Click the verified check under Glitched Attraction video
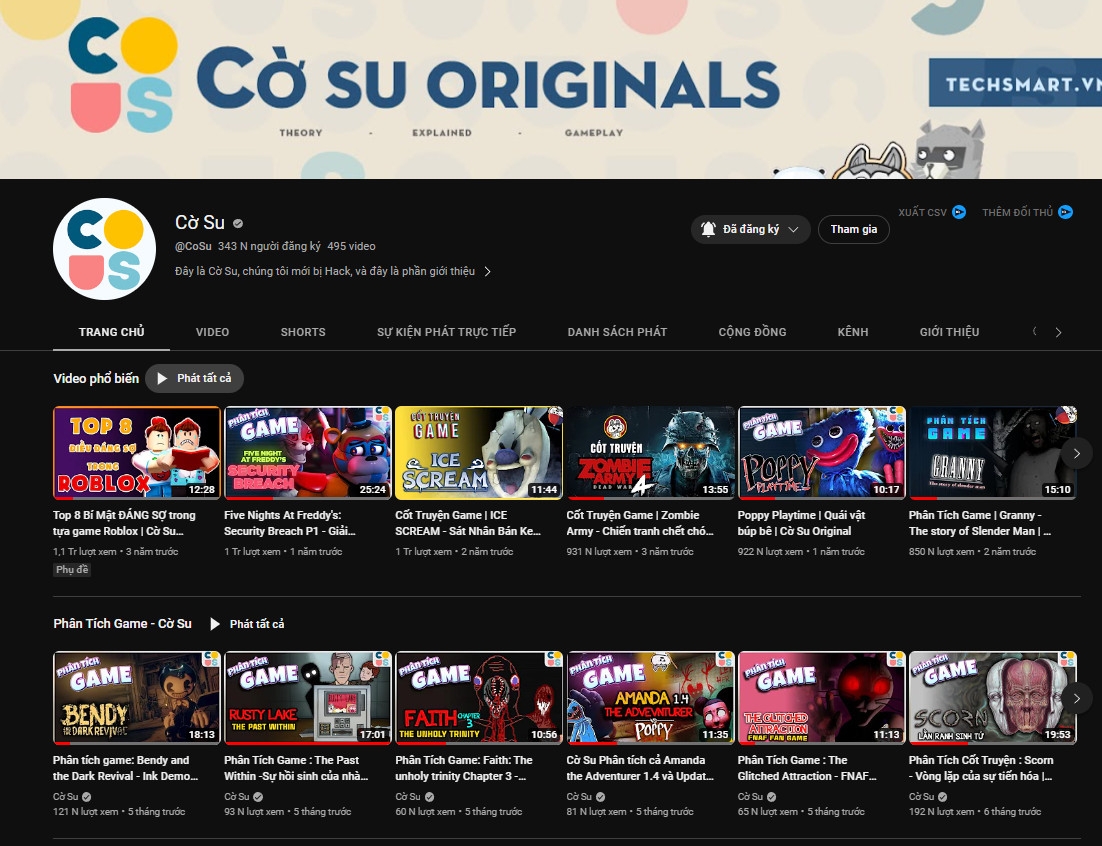 coord(772,797)
